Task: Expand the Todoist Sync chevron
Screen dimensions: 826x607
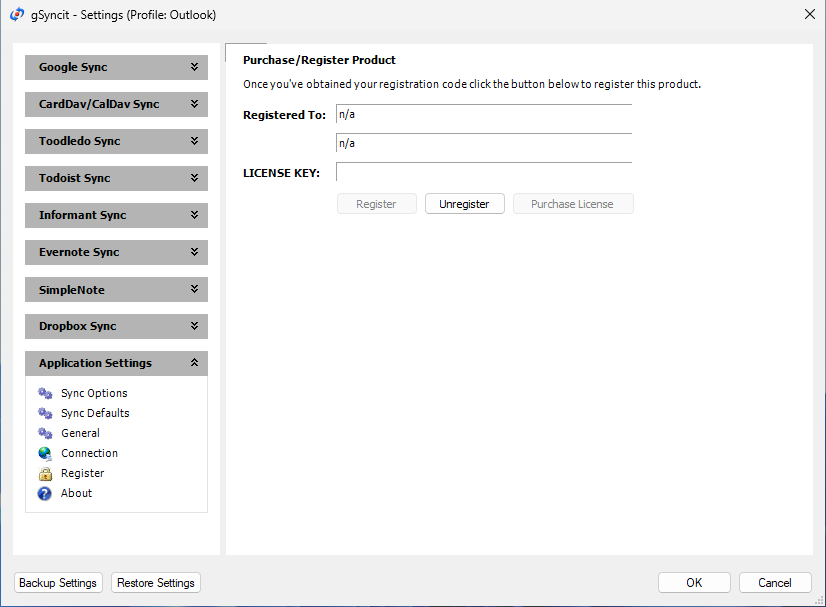Action: (x=194, y=178)
